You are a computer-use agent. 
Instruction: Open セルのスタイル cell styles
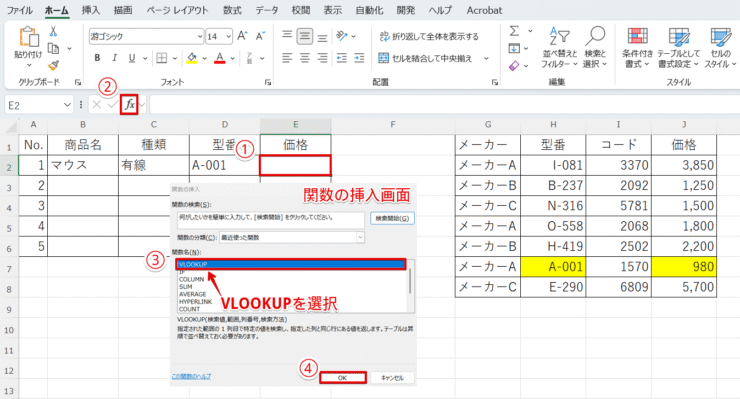[x=720, y=47]
